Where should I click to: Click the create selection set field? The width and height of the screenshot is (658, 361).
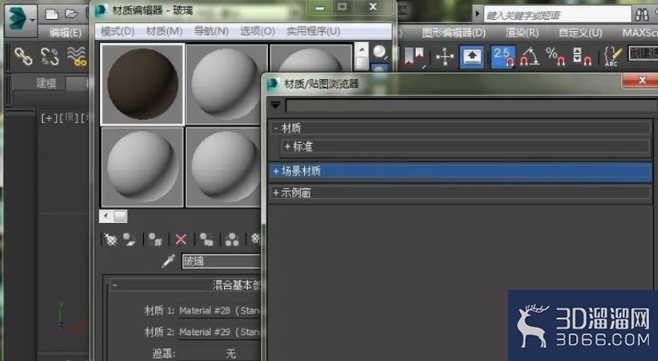643,54
